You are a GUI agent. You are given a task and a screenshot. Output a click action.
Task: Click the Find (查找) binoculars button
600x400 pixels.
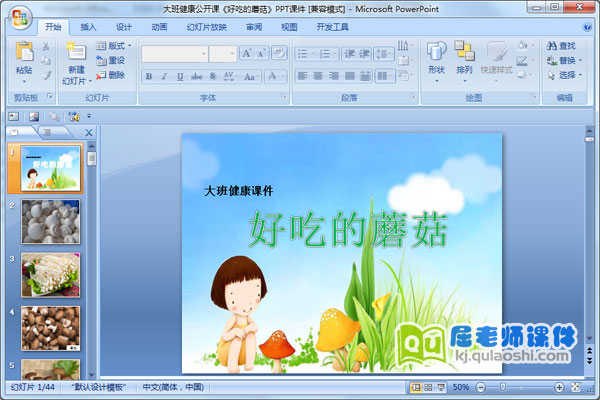pos(561,46)
